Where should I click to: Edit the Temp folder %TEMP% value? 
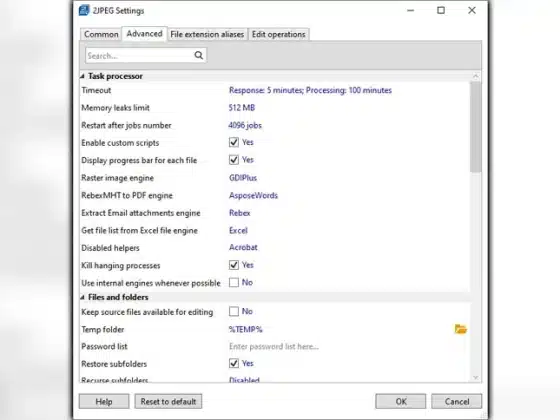click(246, 329)
